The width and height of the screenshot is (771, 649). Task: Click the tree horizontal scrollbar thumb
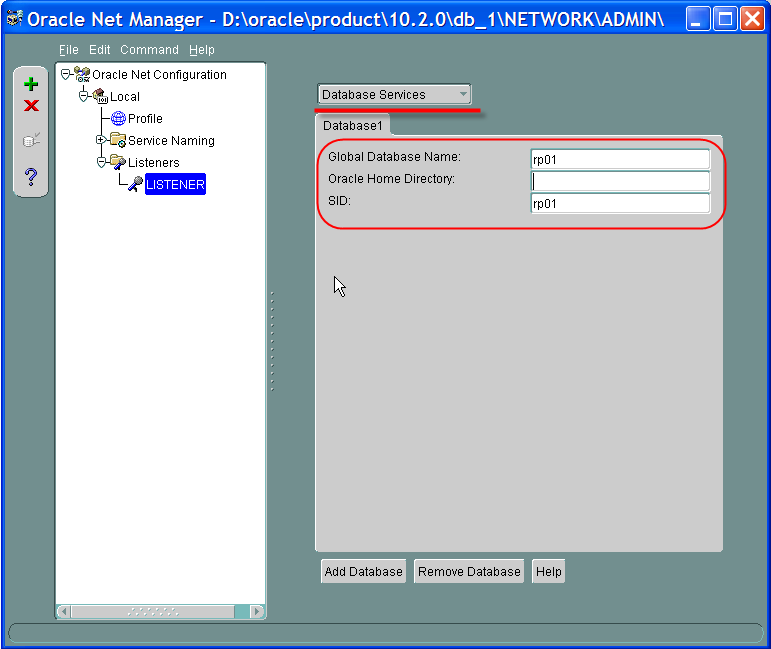click(153, 611)
